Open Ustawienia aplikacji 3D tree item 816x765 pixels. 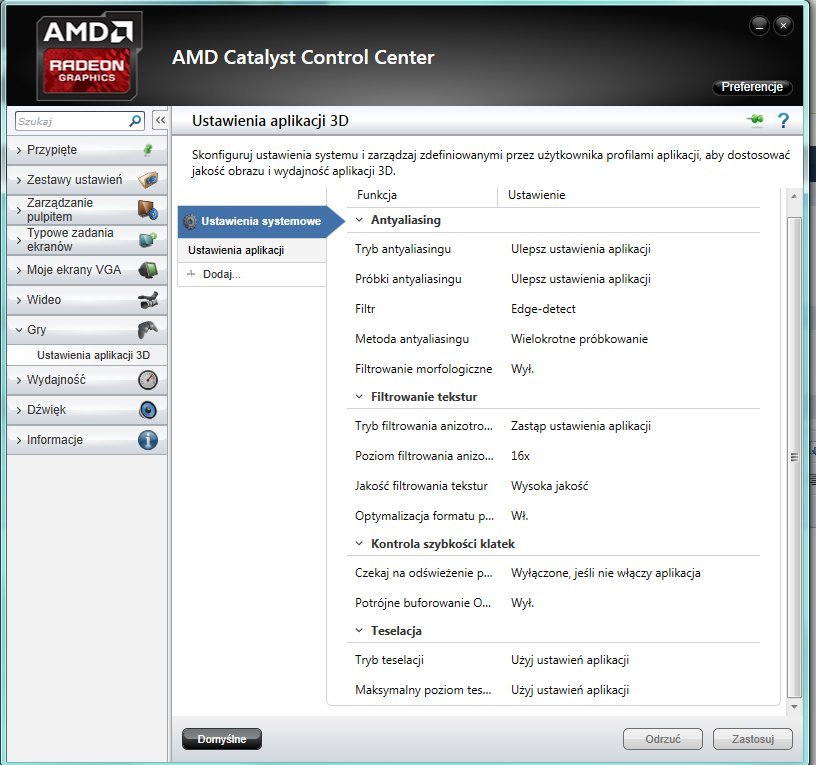[93, 355]
